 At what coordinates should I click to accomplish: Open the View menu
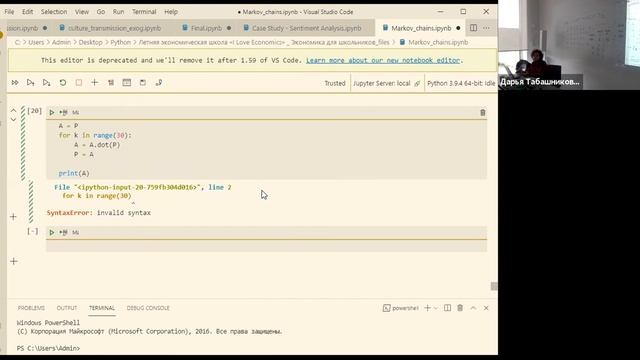(82, 12)
